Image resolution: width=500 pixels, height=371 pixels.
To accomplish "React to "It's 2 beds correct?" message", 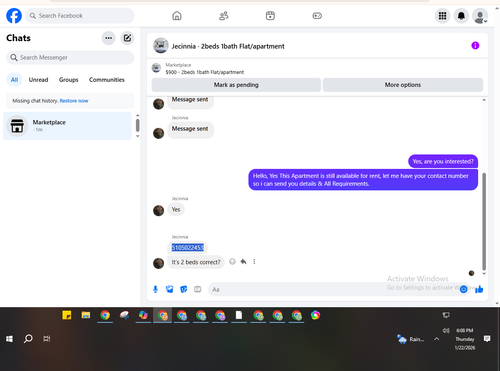I will click(x=232, y=262).
